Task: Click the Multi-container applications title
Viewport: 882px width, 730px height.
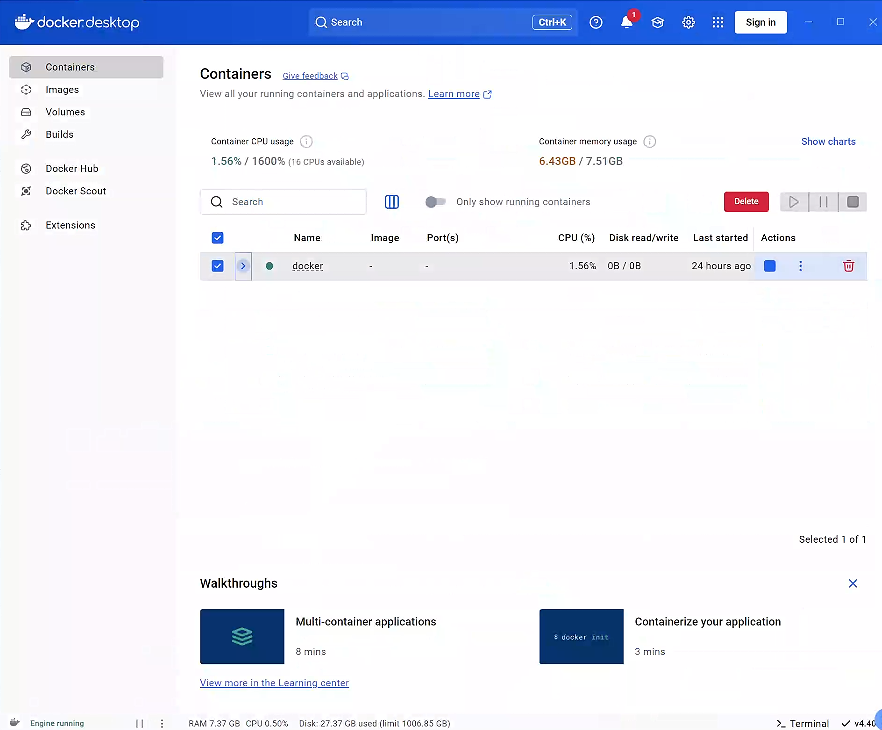Action: click(x=366, y=621)
